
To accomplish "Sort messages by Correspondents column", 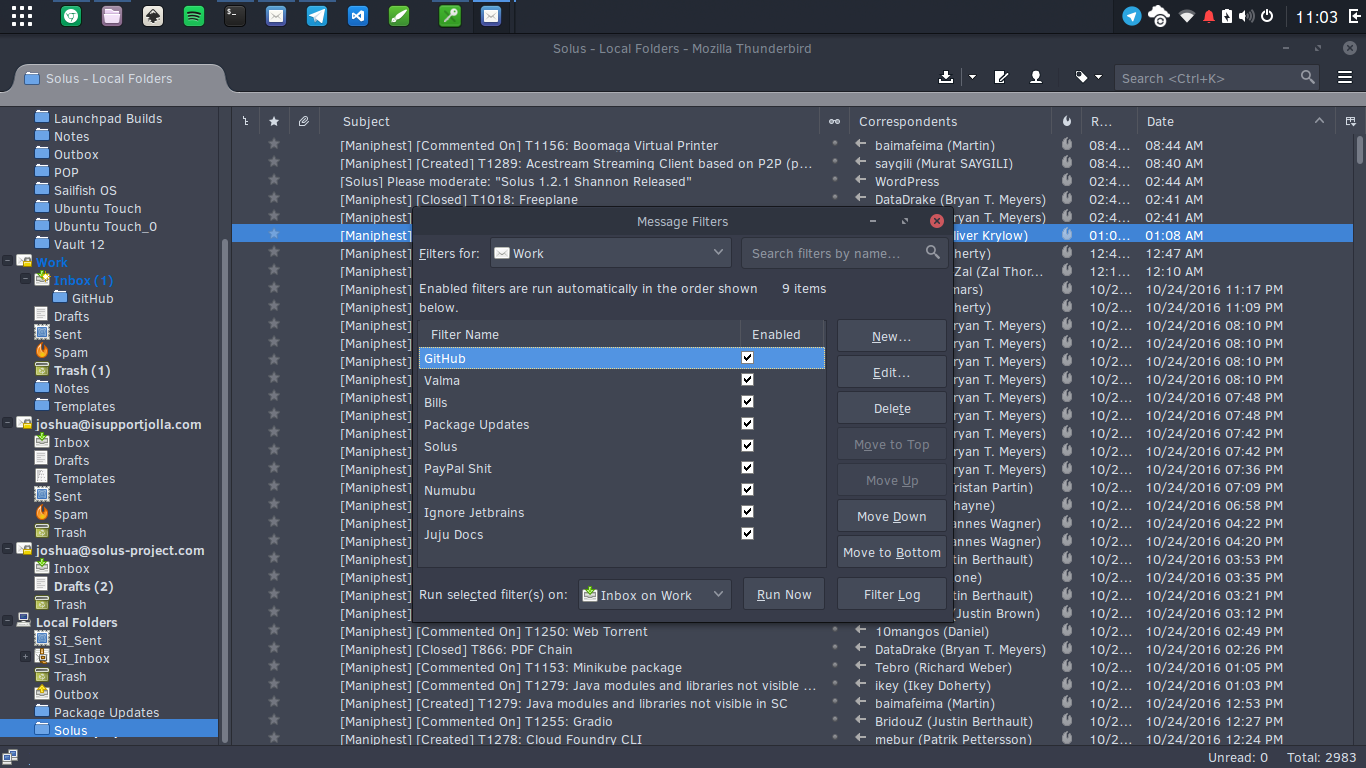I will coord(950,121).
